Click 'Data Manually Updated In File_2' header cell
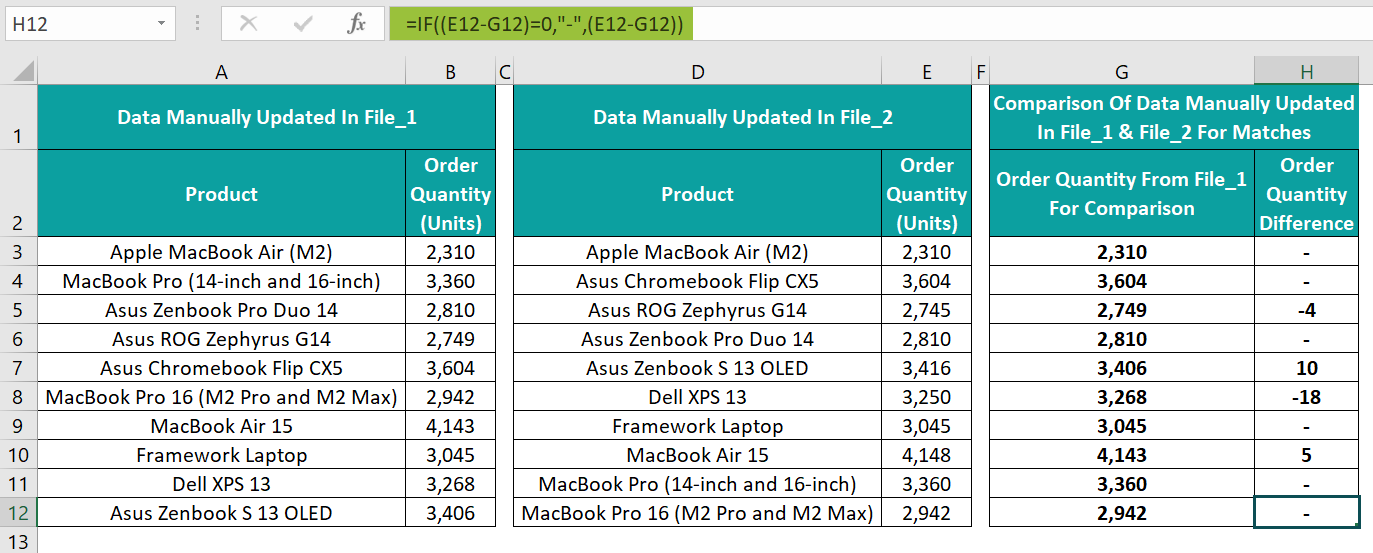The width and height of the screenshot is (1373, 553). point(743,118)
